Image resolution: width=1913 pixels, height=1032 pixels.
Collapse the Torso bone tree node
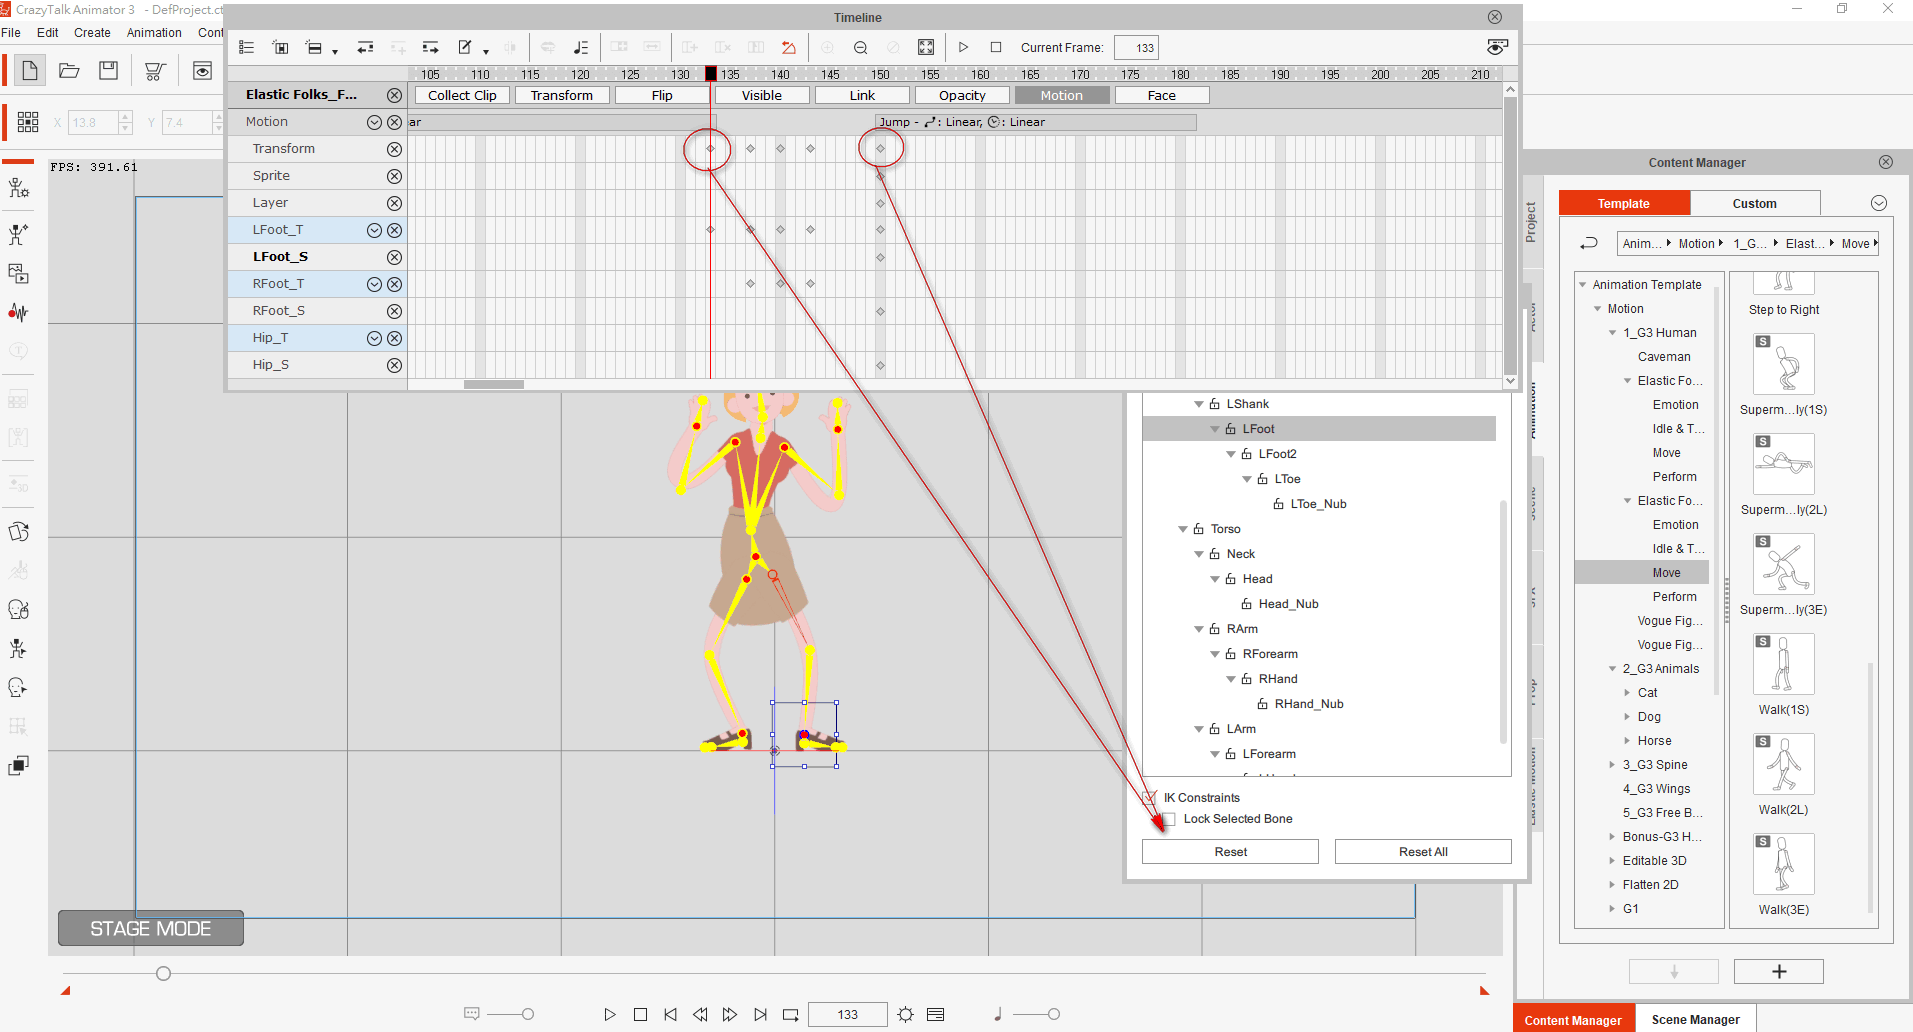click(x=1182, y=529)
